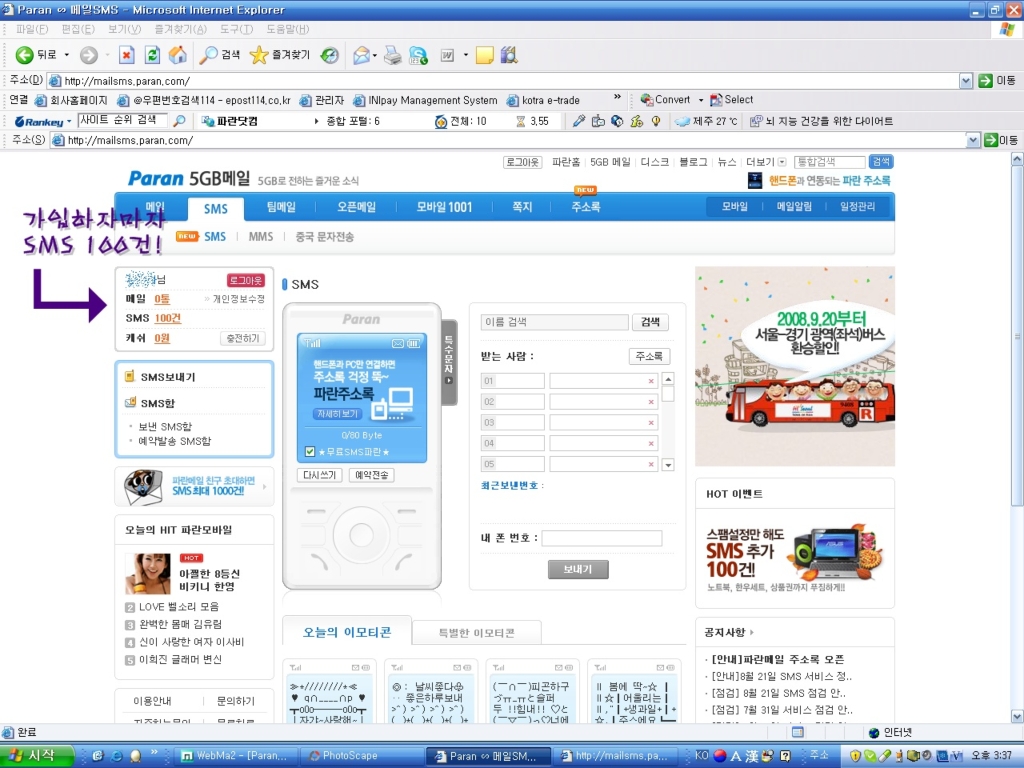Screen dimensions: 1024x768
Task: Click the Rankey magnifier search icon
Action: [179, 121]
